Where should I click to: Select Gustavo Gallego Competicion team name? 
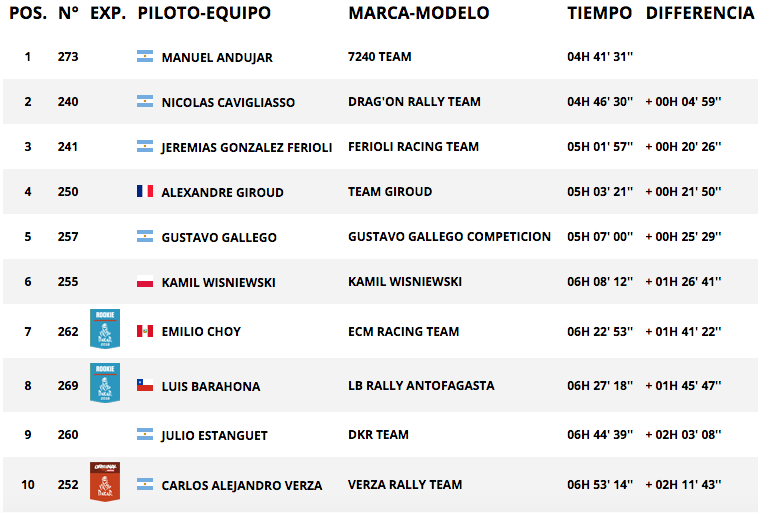[x=449, y=237]
